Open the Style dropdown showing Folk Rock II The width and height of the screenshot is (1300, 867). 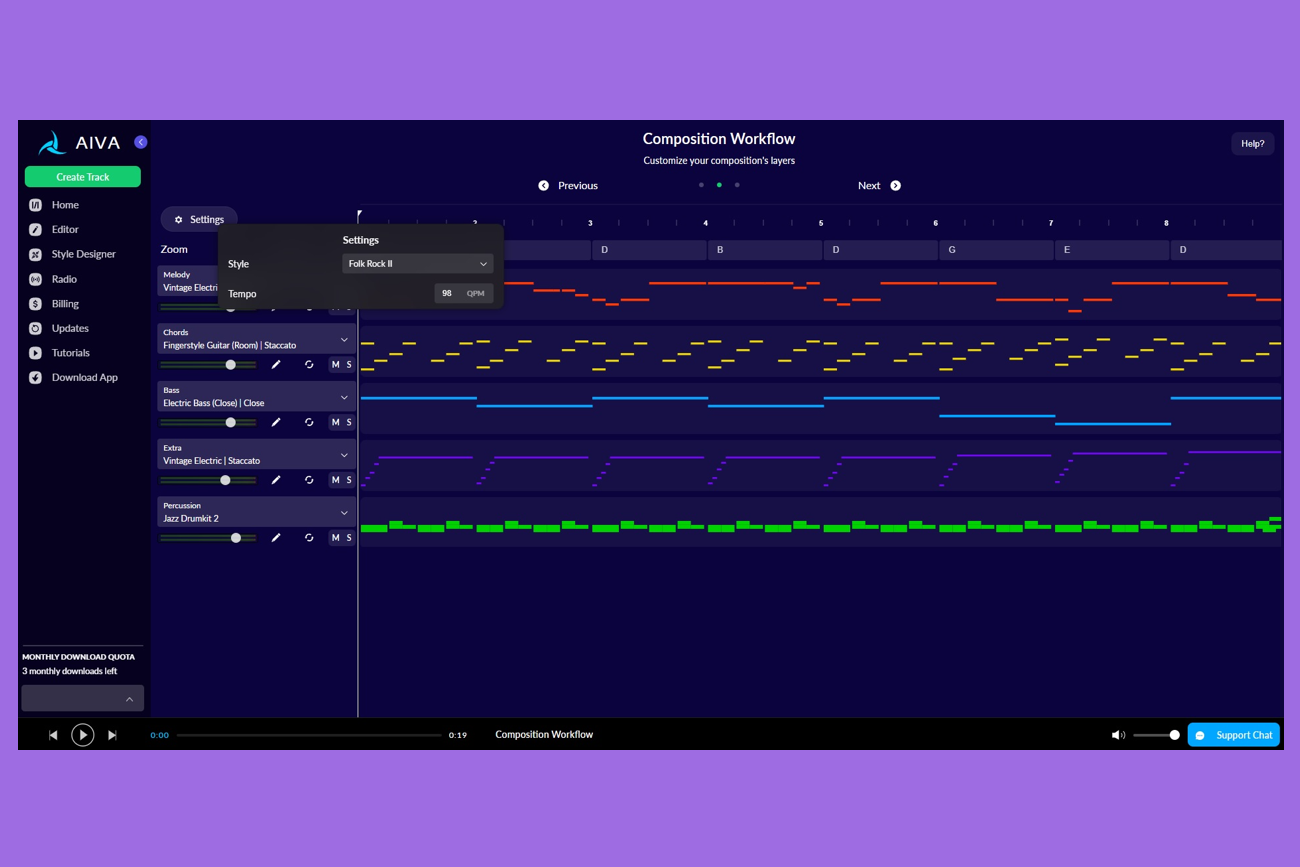(x=417, y=264)
